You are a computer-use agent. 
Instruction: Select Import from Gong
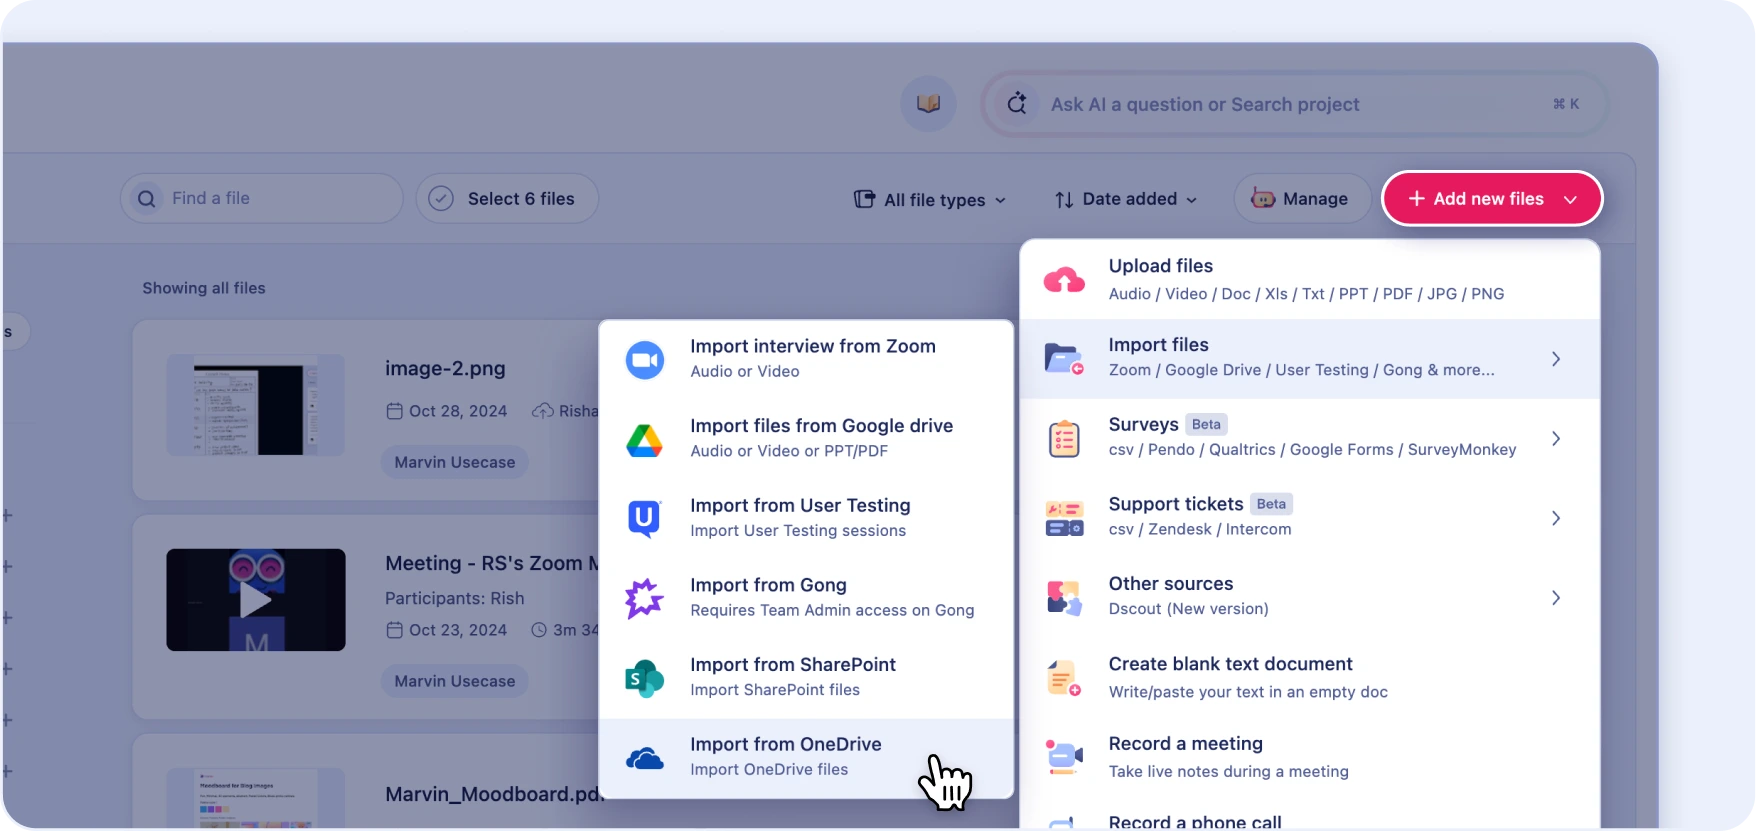(806, 598)
